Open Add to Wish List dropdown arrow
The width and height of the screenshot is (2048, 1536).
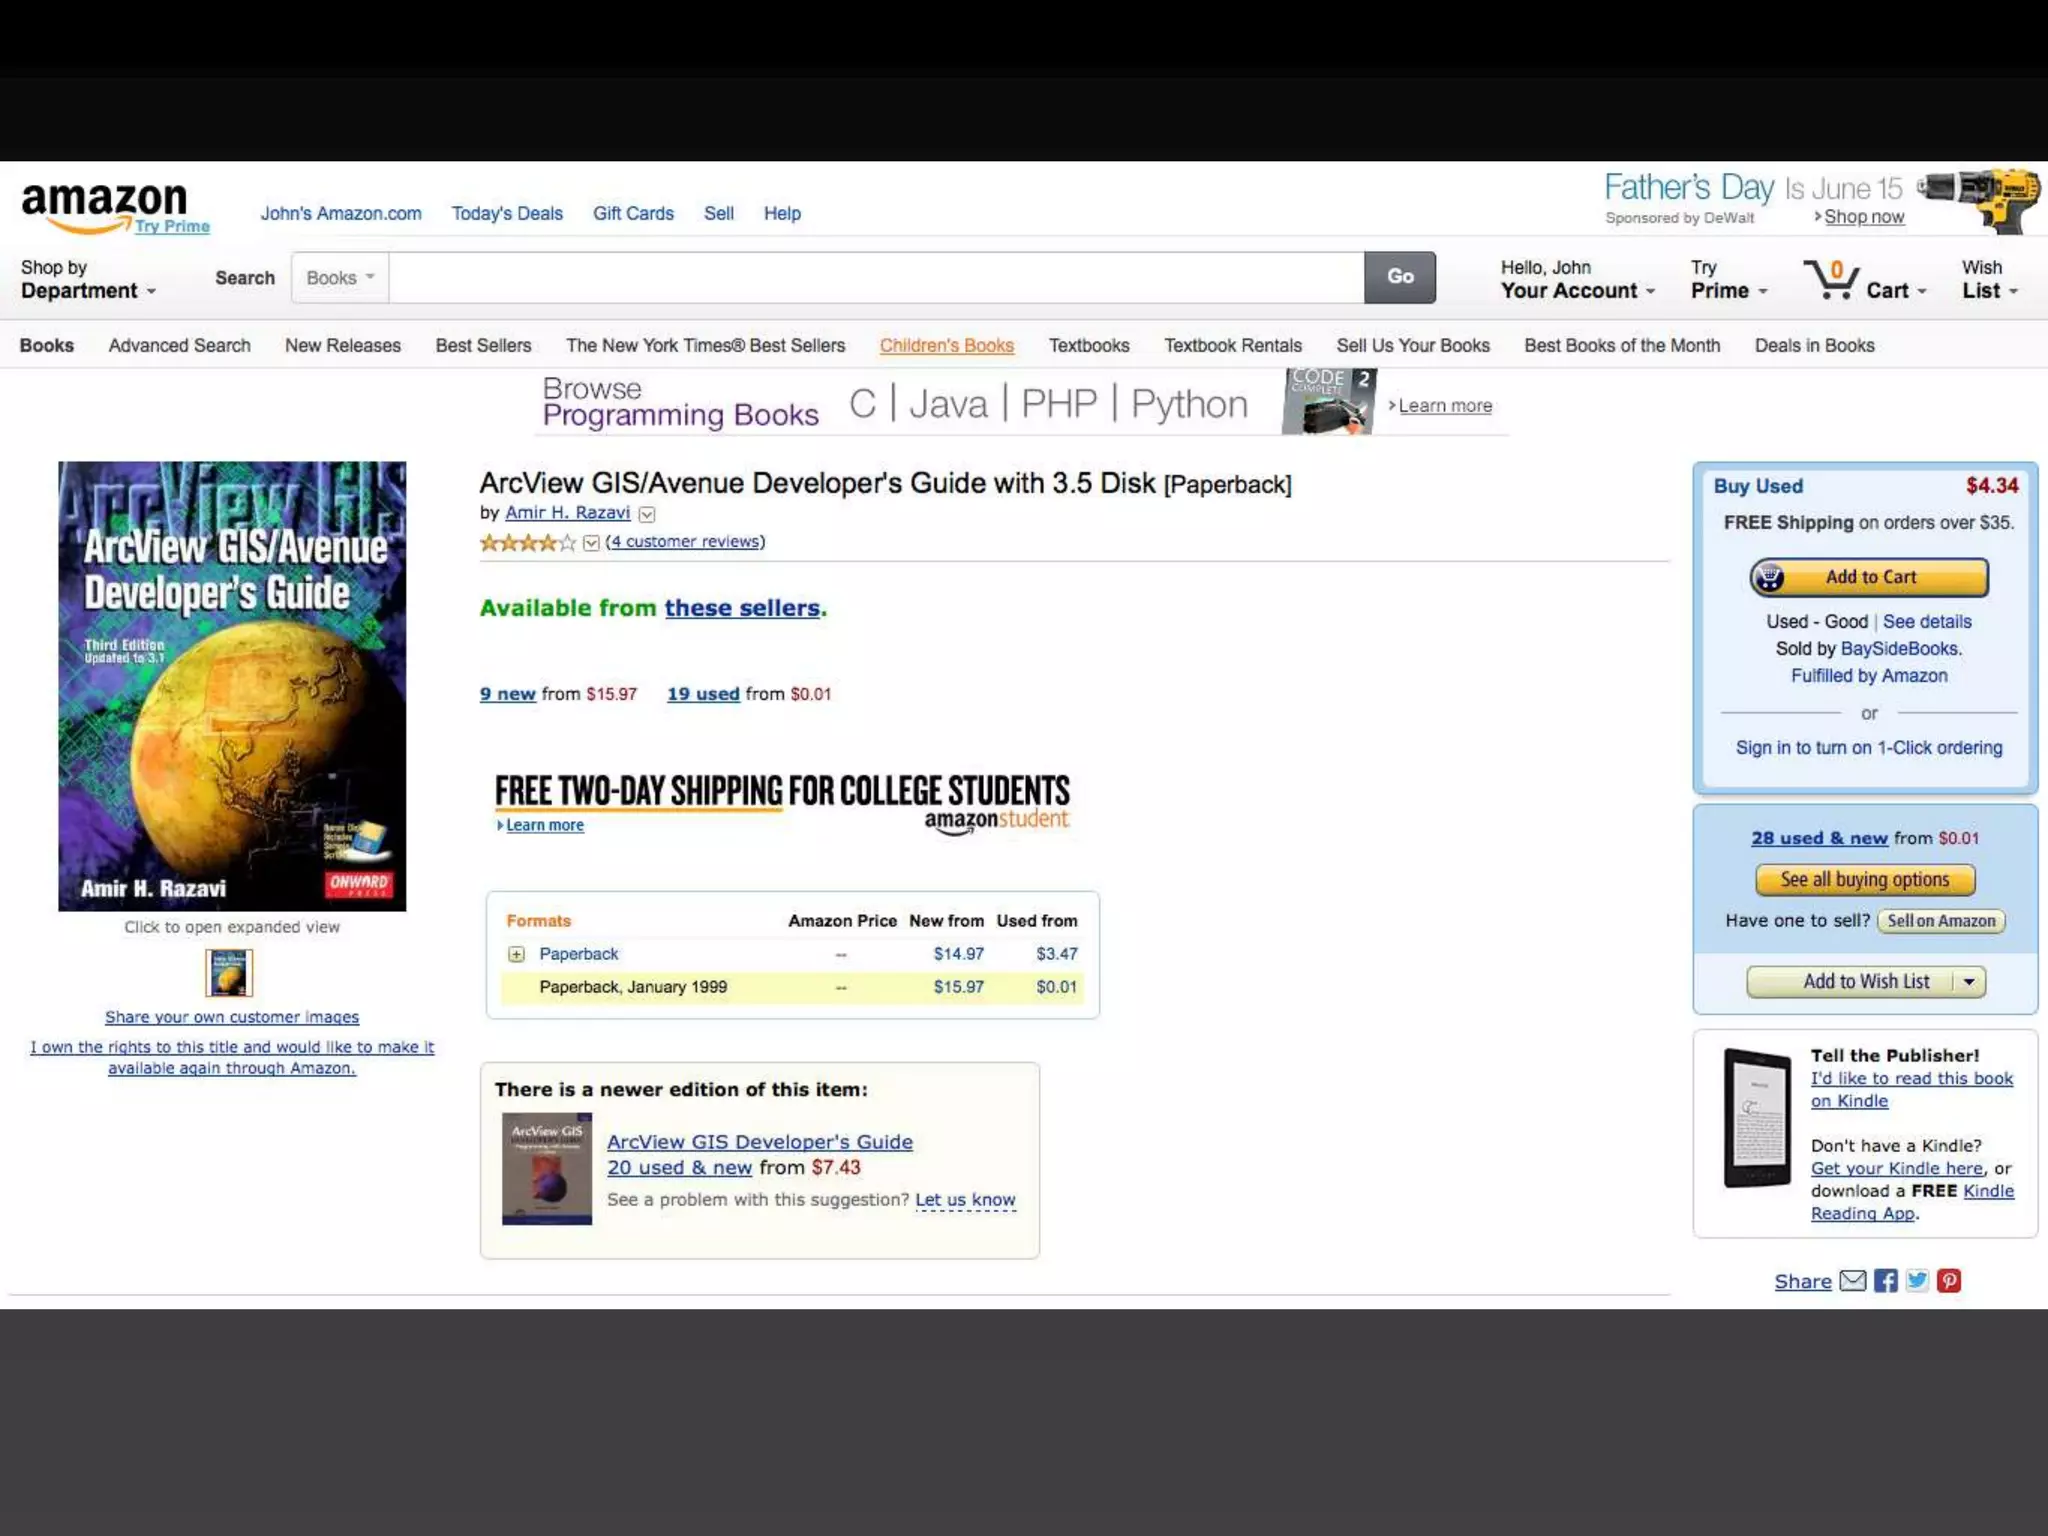click(1968, 982)
